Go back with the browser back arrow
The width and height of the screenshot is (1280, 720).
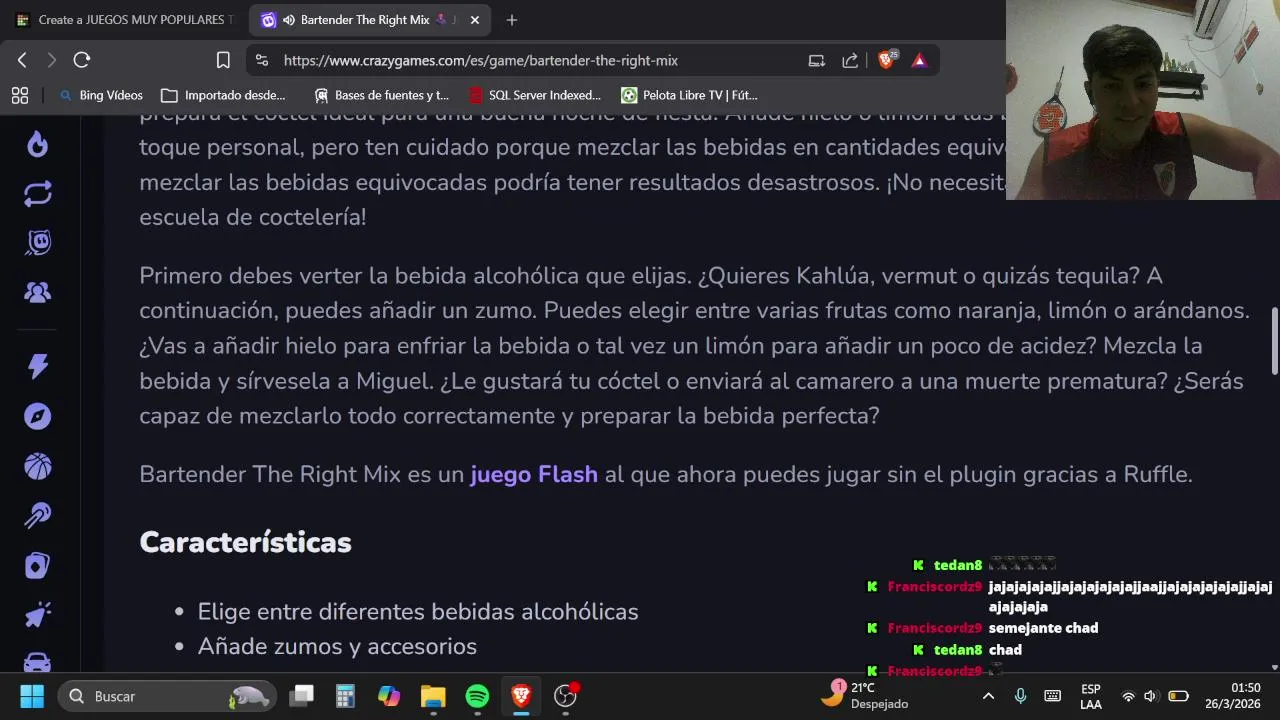point(22,60)
